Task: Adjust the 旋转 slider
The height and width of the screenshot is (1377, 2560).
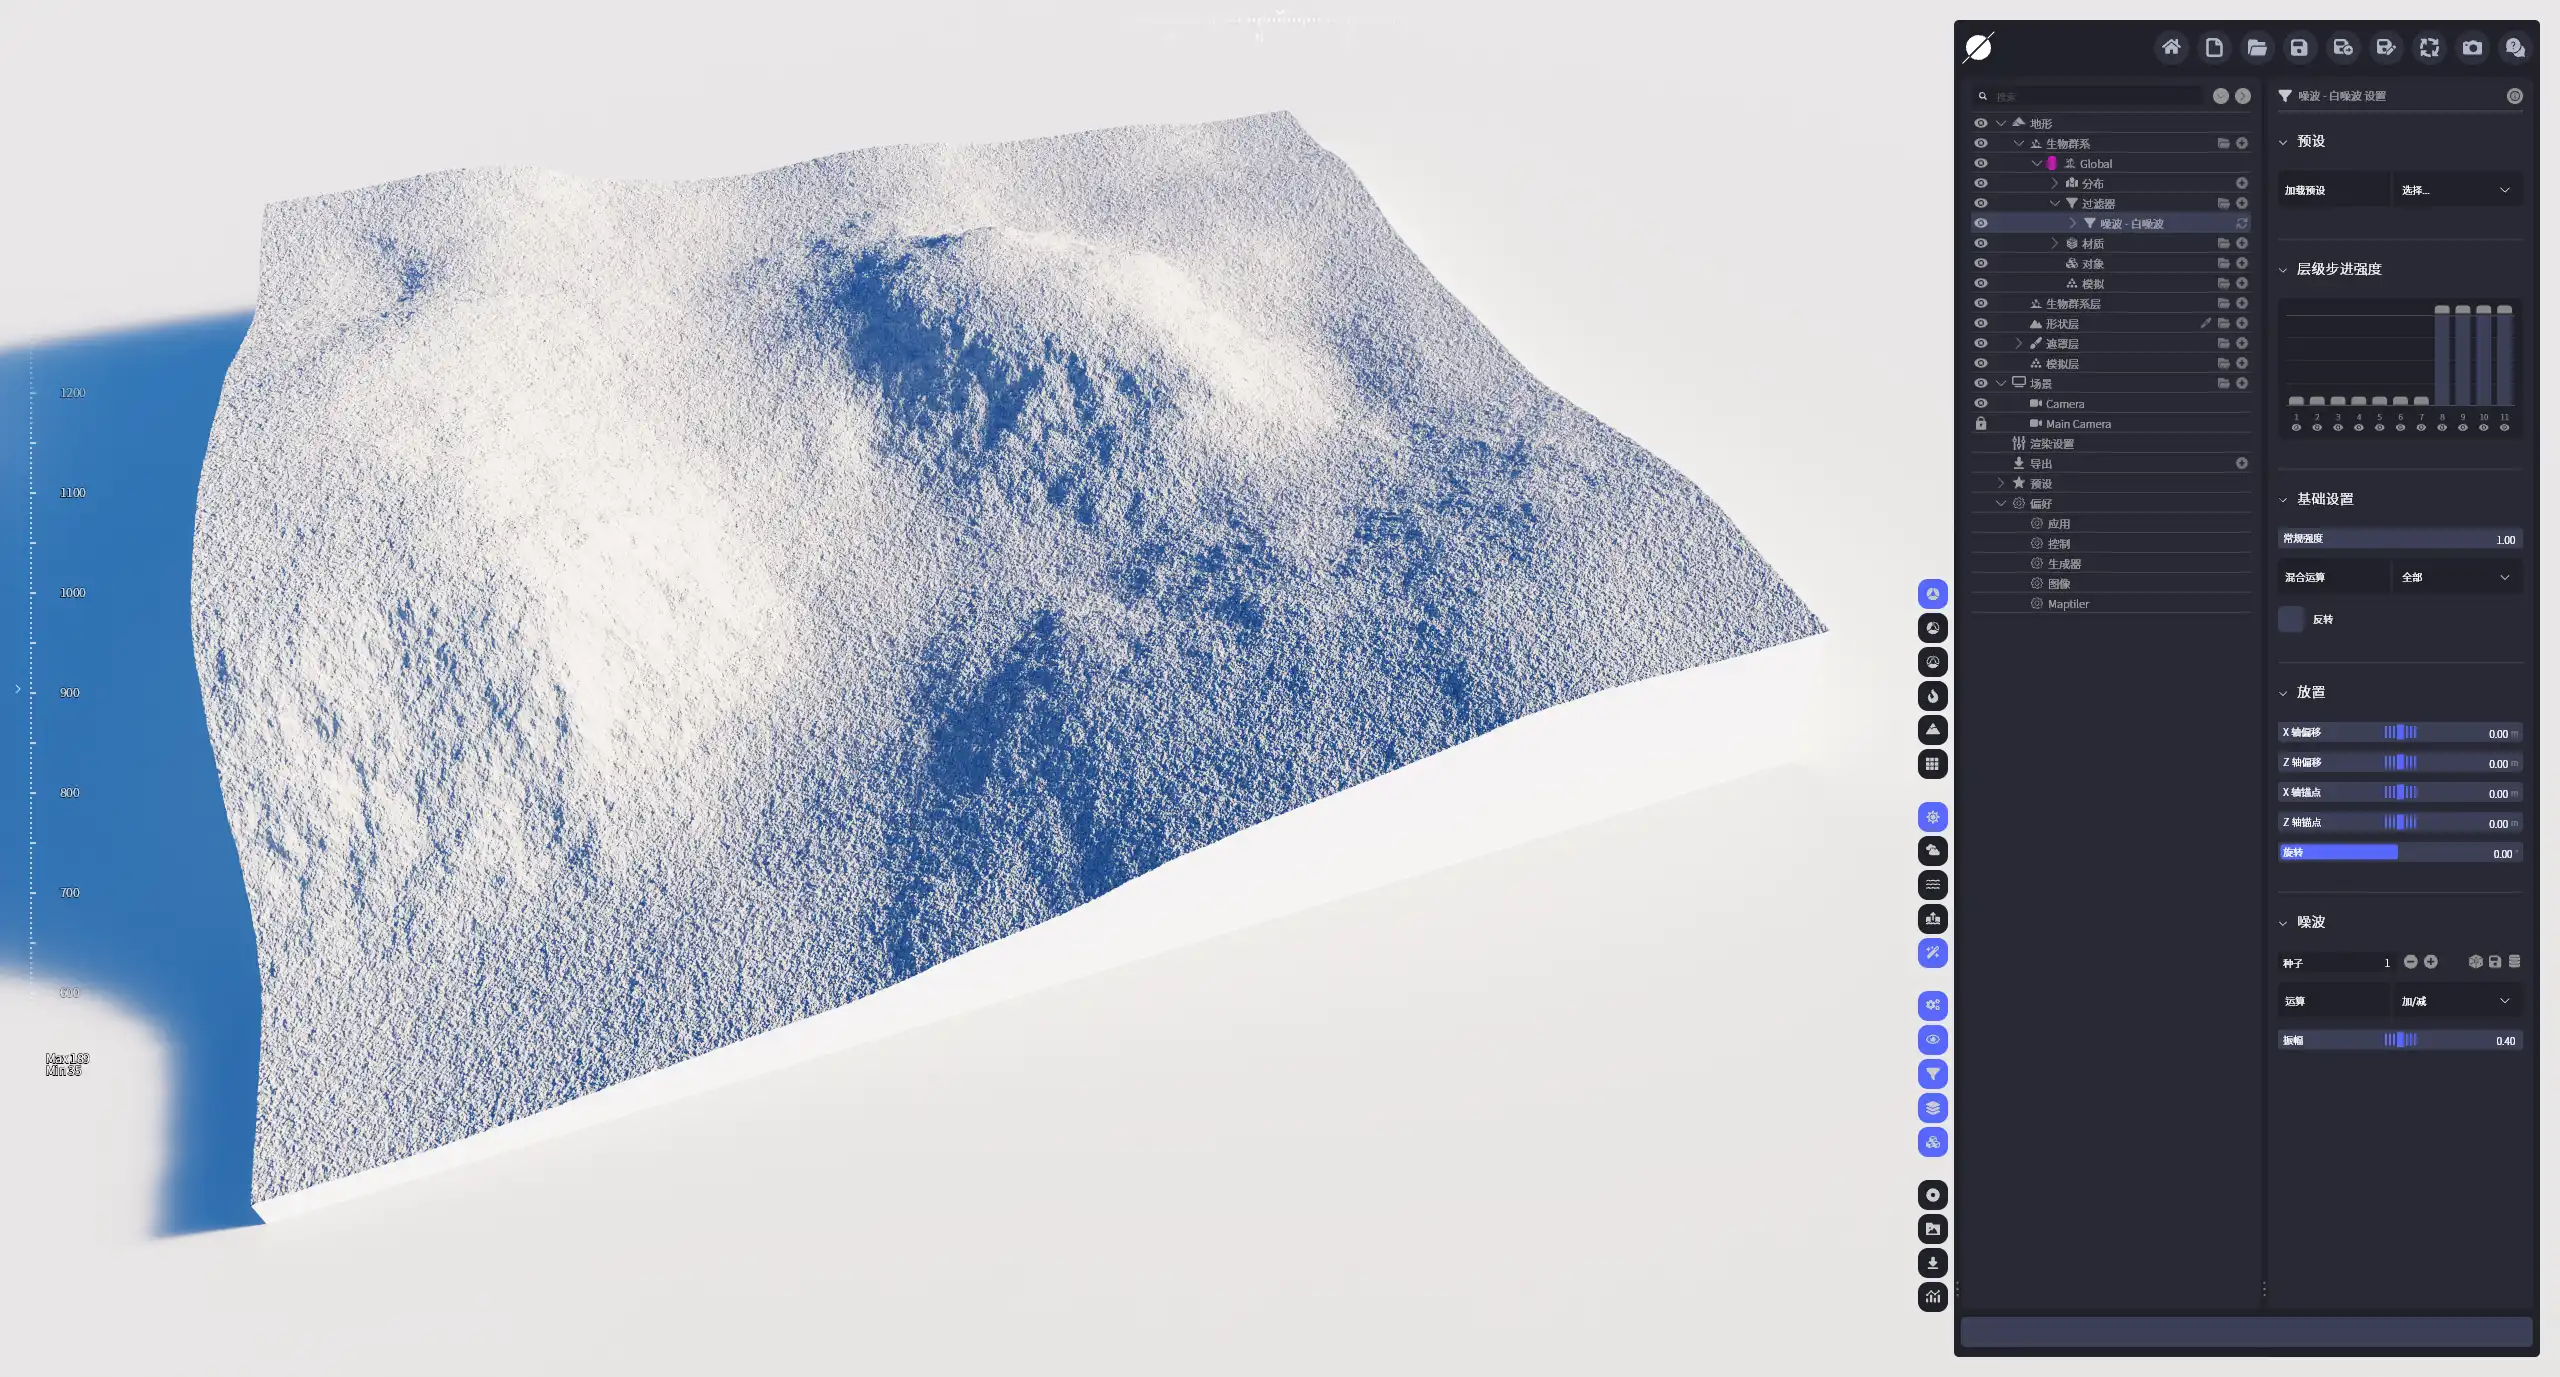Action: [x=2398, y=853]
